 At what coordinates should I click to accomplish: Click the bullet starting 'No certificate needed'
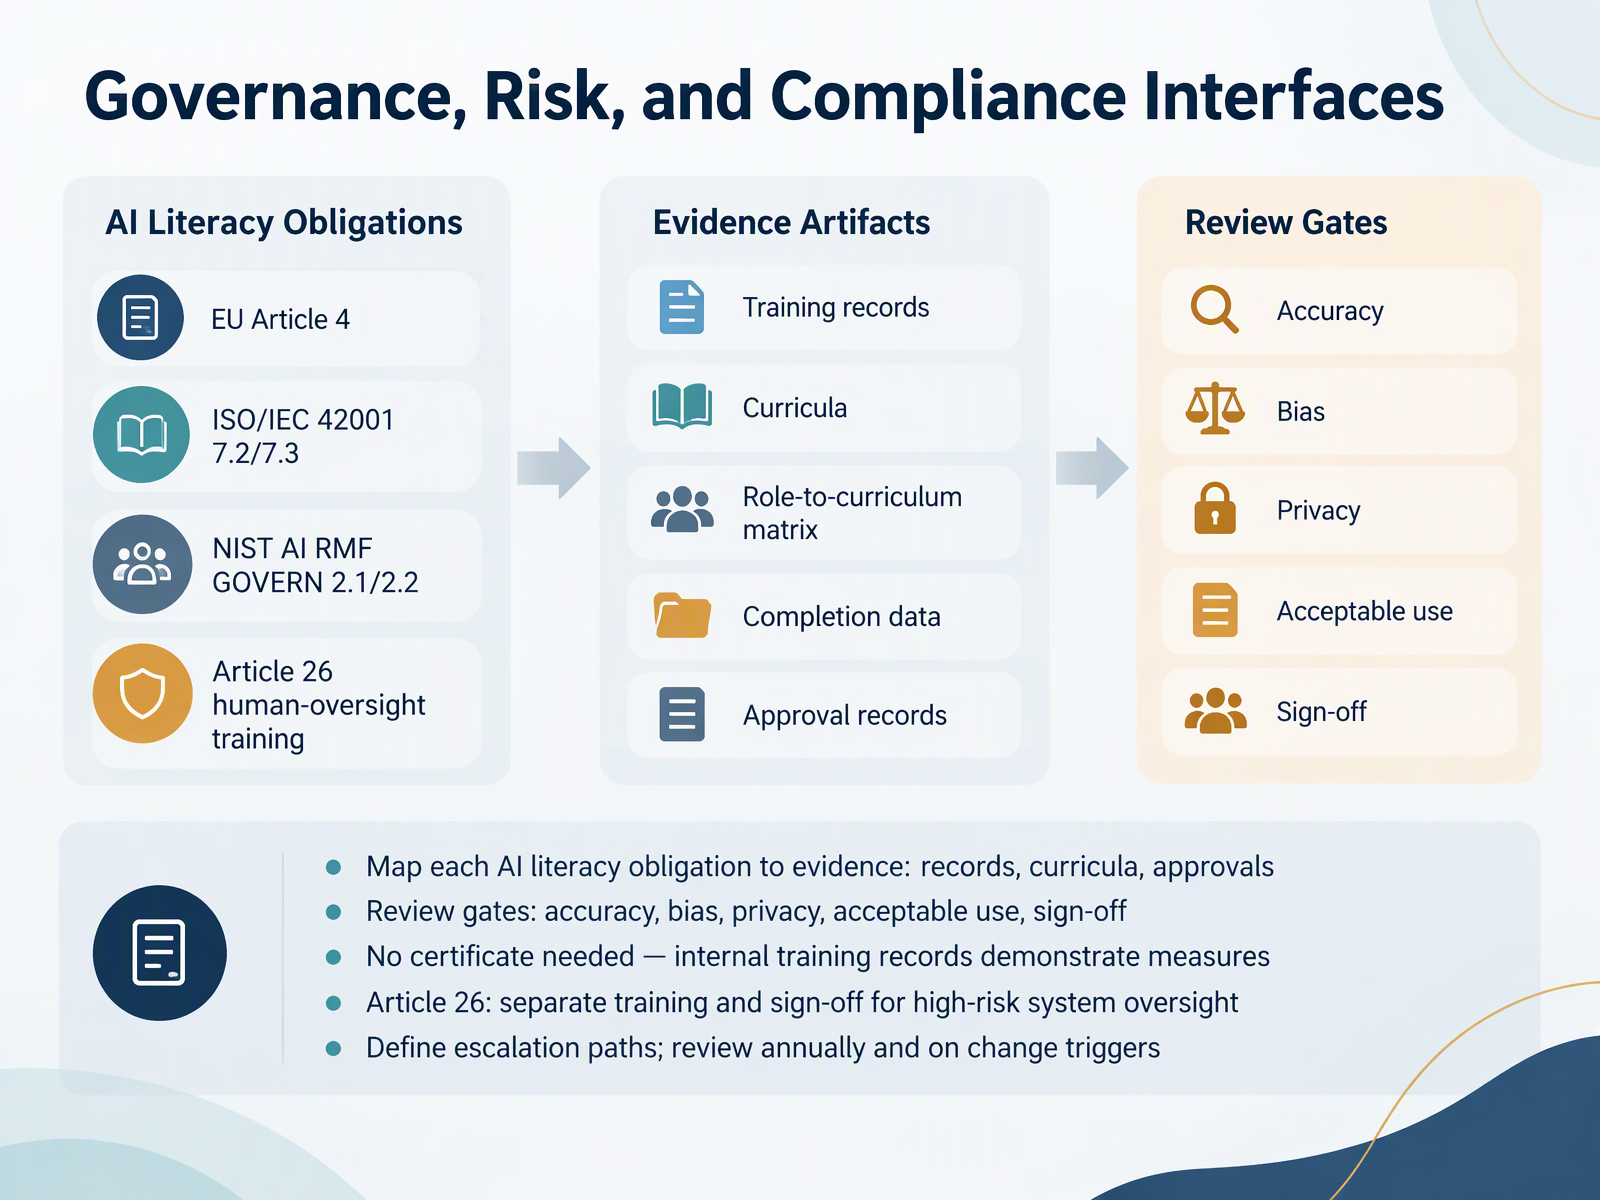click(818, 957)
